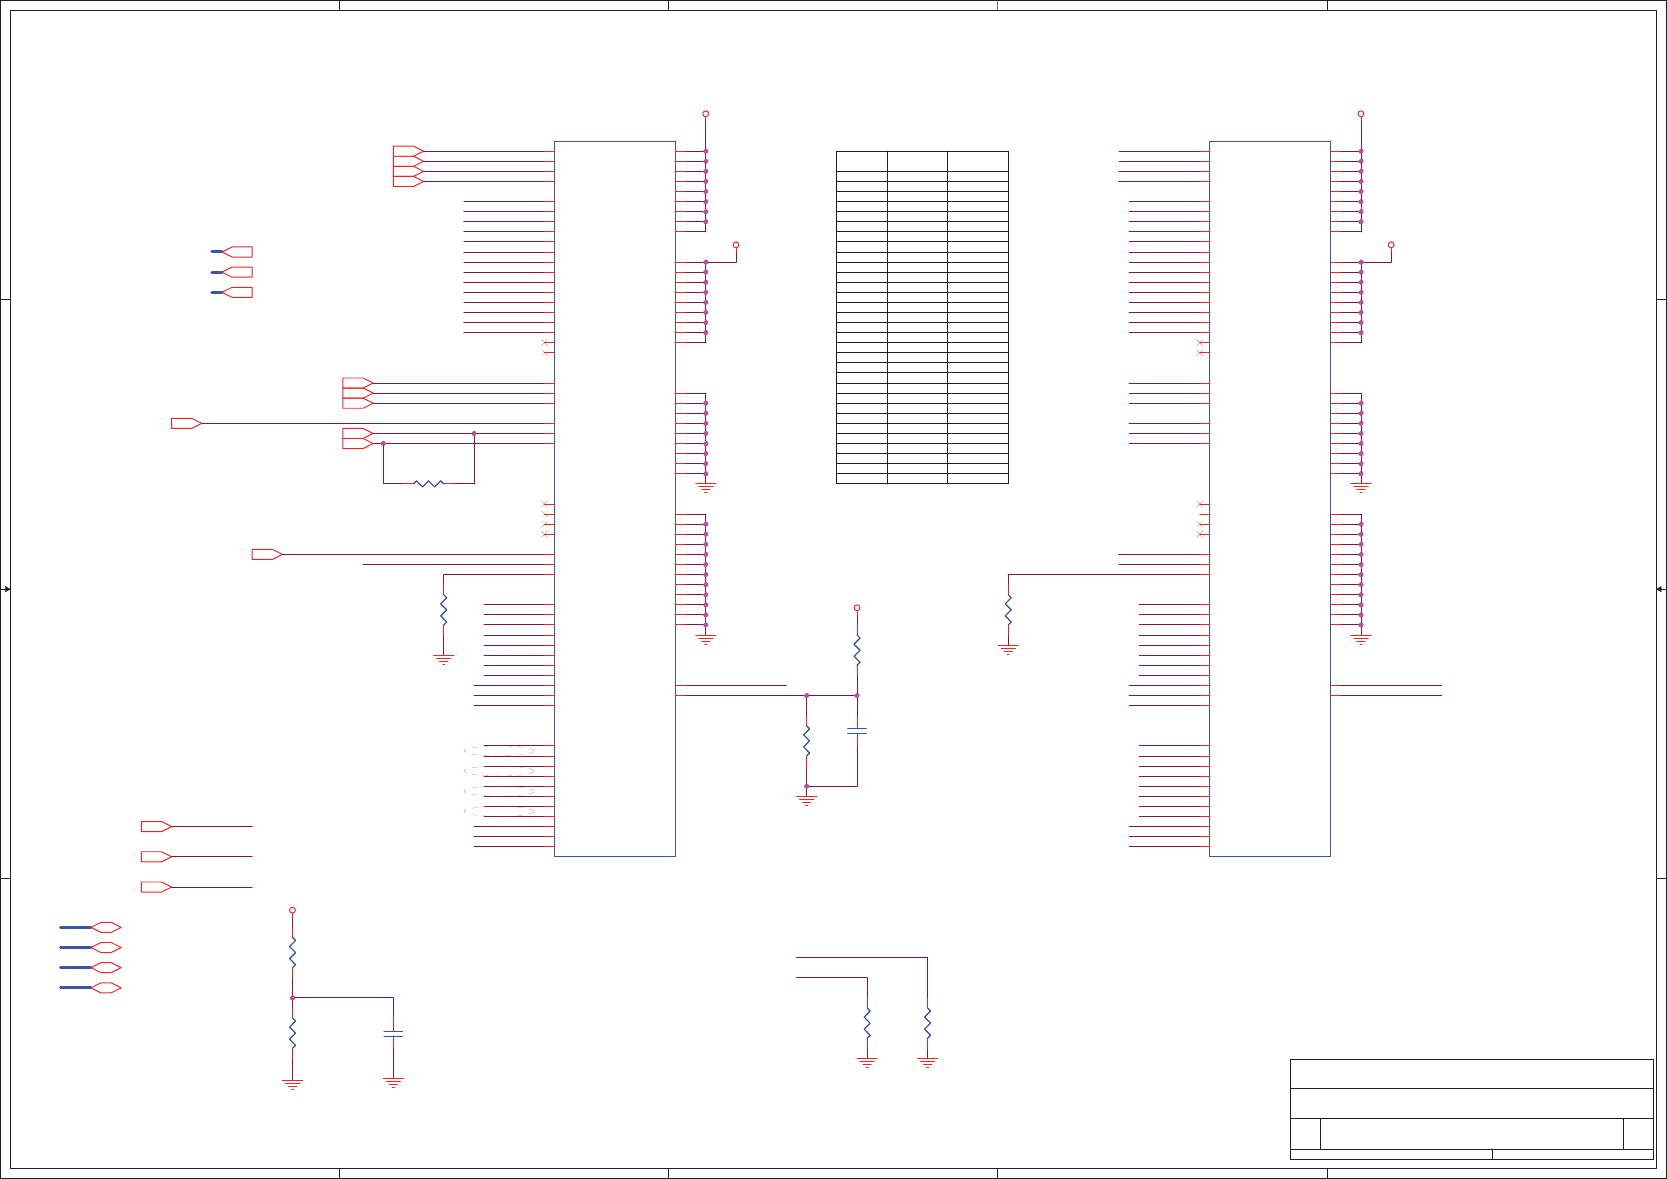This screenshot has width=1667, height=1179.
Task: Select the only horizontal resistor under the port pair
Action: (x=429, y=483)
